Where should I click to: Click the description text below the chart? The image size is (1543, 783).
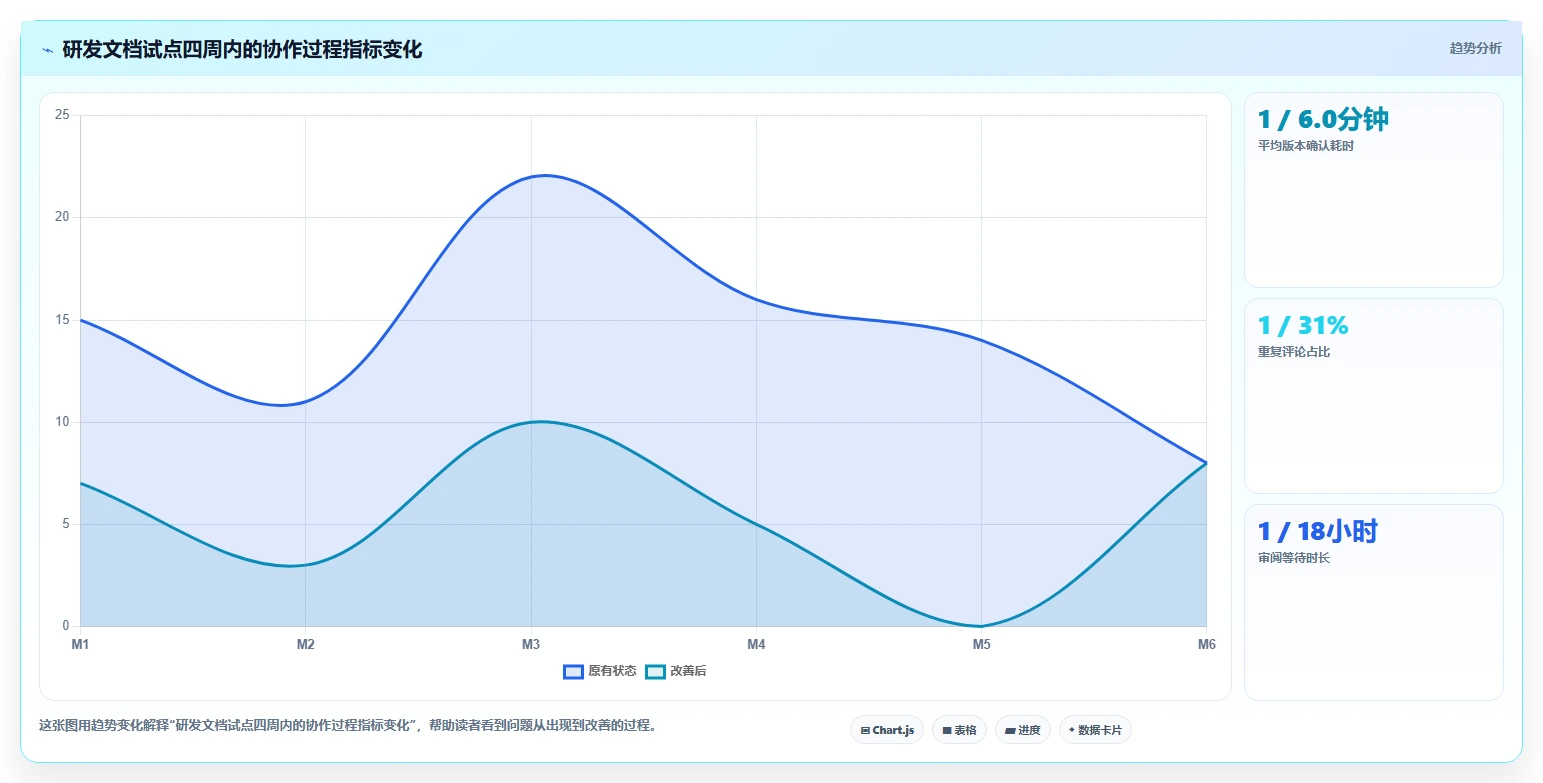point(347,726)
